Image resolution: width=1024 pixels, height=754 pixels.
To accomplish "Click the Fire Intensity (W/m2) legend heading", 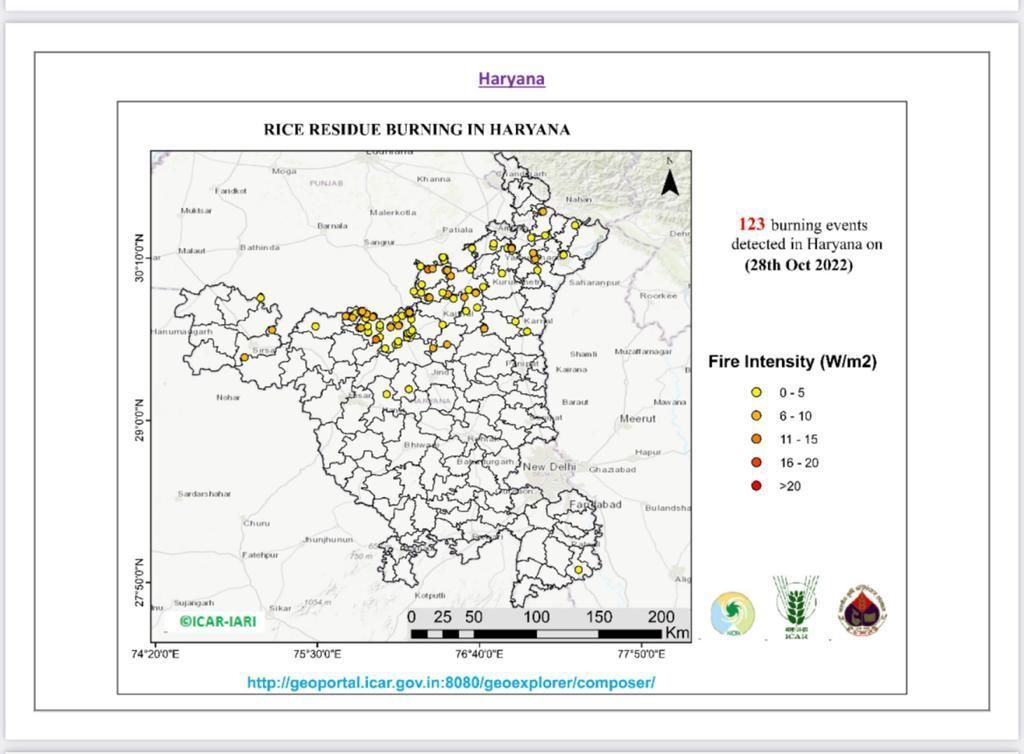I will click(x=792, y=361).
